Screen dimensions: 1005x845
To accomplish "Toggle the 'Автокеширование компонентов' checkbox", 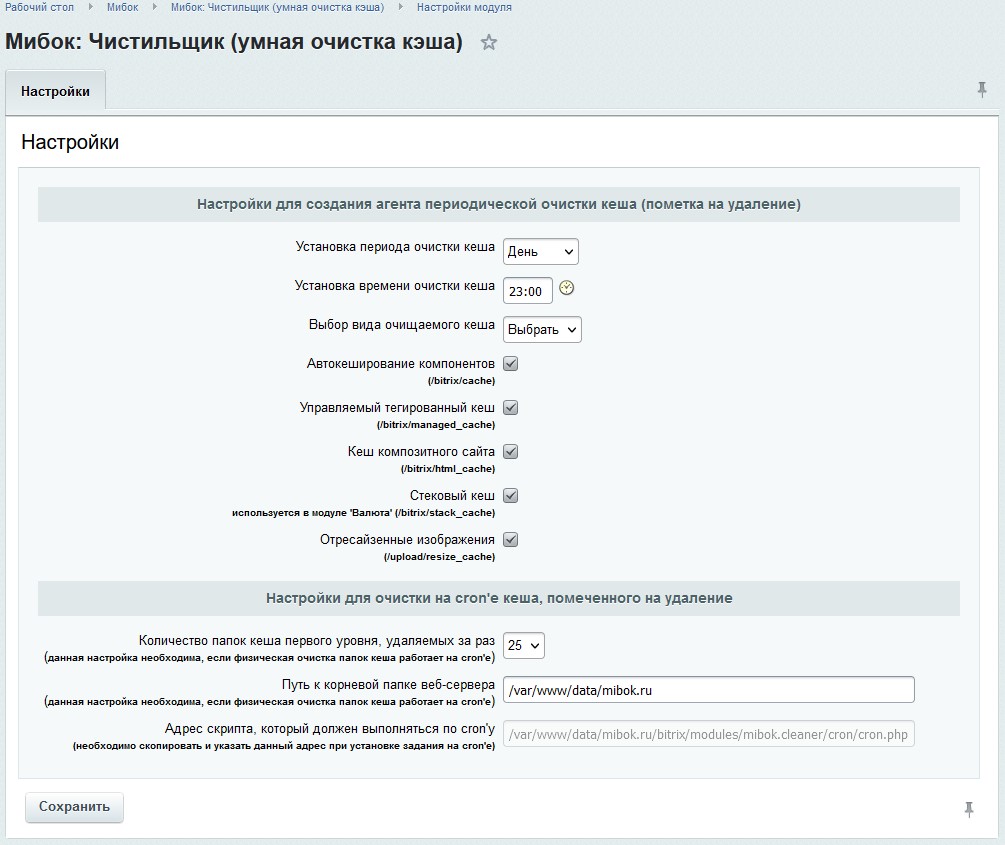I will (x=510, y=364).
